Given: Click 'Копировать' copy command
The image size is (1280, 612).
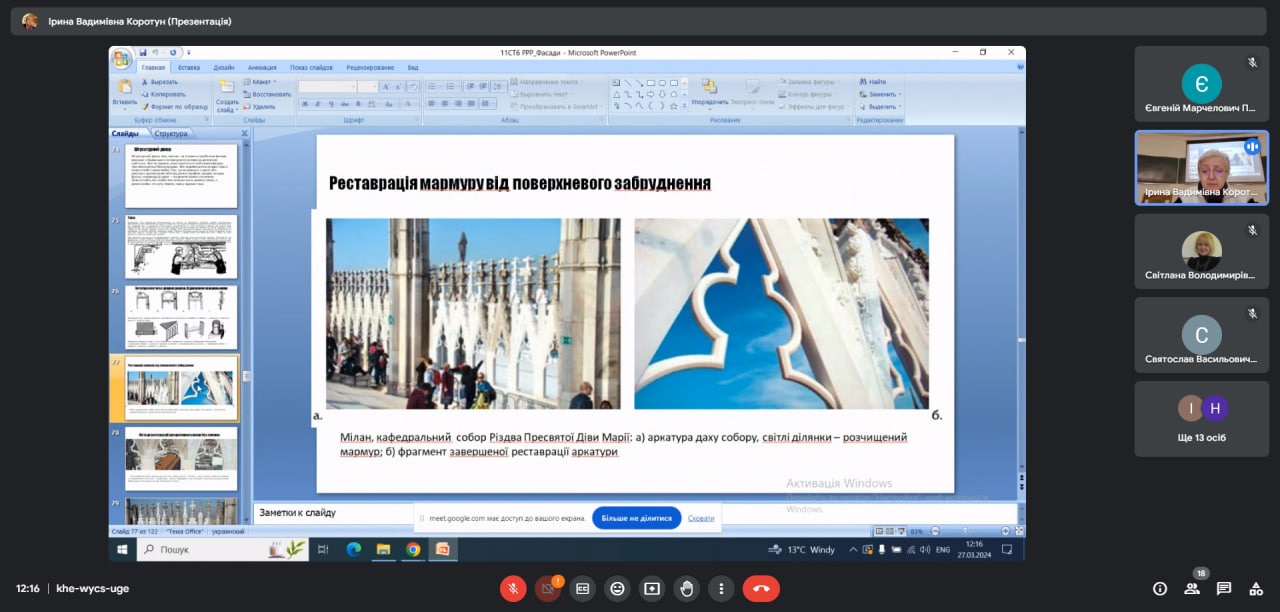Looking at the screenshot, I should click(x=163, y=94).
